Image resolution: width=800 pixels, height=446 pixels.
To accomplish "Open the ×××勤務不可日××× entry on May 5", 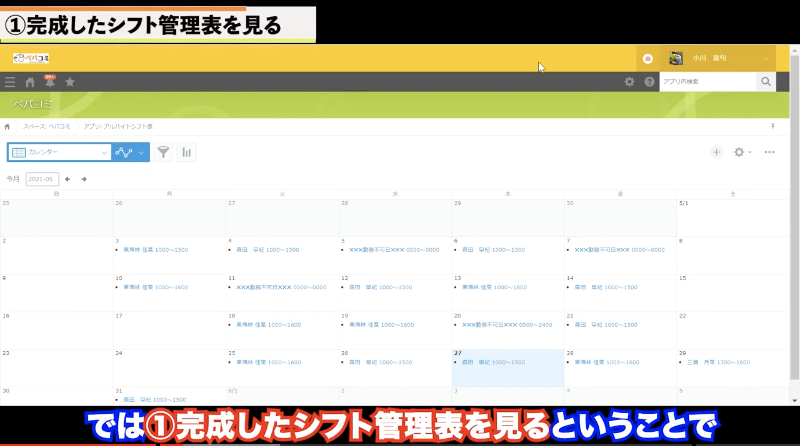I will (x=394, y=250).
